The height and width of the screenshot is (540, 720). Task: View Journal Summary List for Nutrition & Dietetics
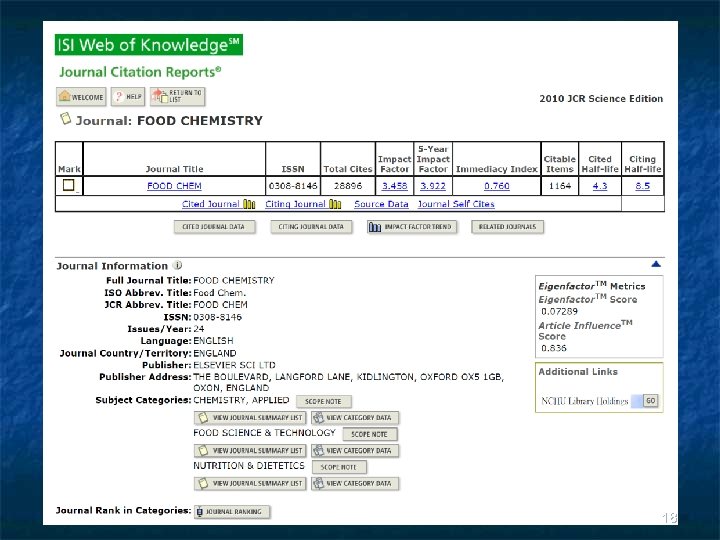tap(250, 484)
